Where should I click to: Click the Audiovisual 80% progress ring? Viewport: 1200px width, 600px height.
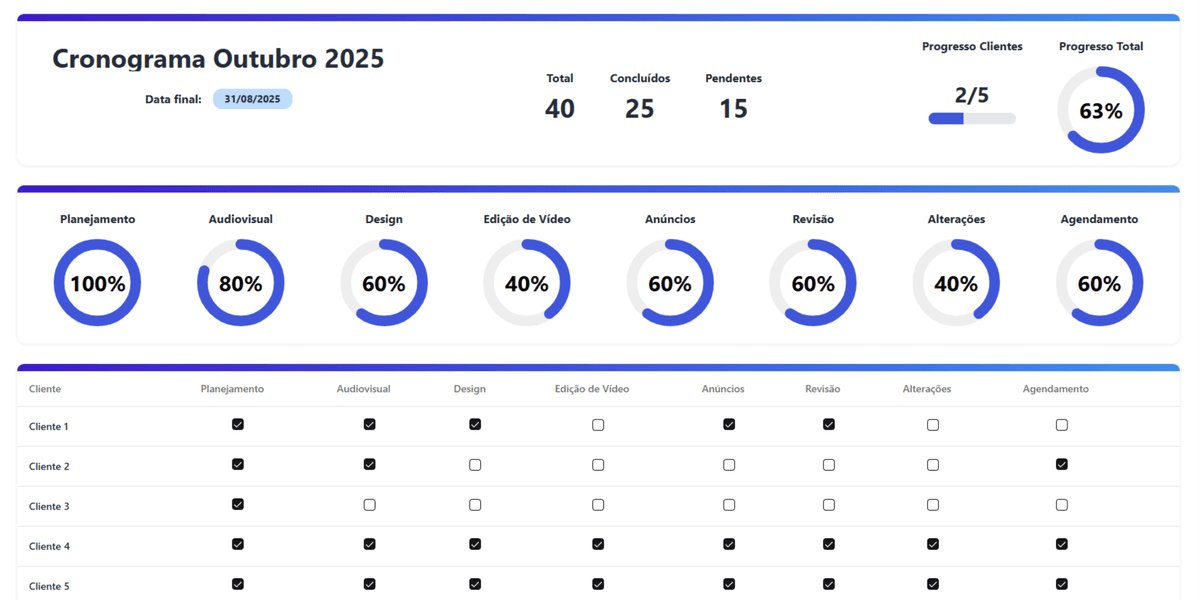click(x=240, y=283)
